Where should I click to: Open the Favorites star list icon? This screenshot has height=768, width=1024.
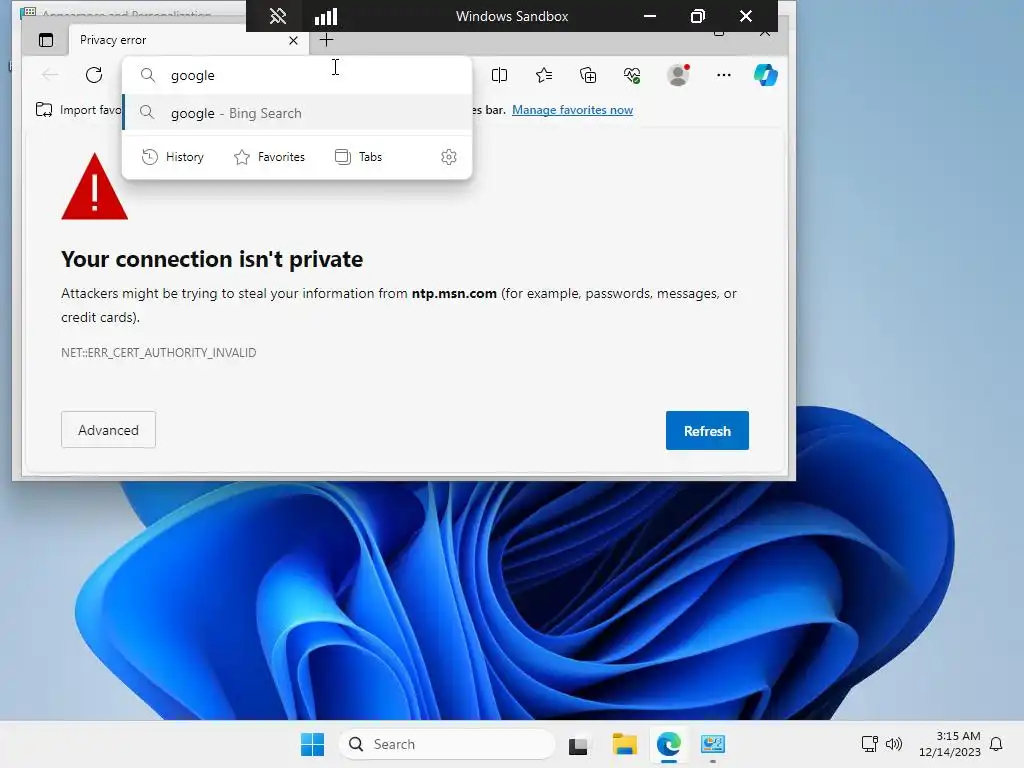[x=544, y=75]
